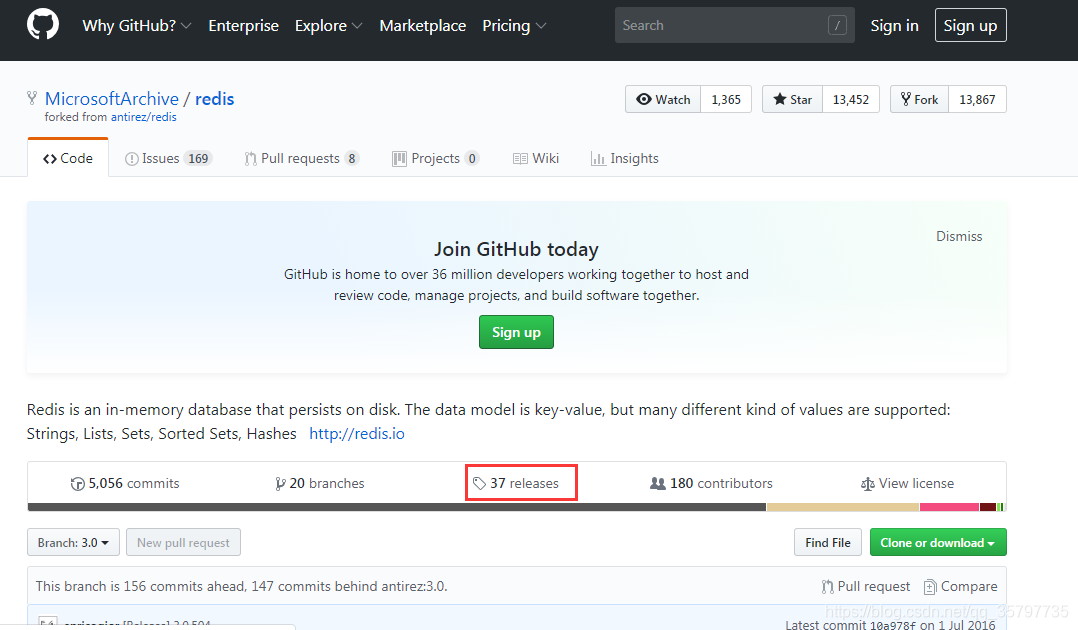Viewport: 1078px width, 630px height.
Task: Open the http://redis.io link
Action: click(357, 433)
